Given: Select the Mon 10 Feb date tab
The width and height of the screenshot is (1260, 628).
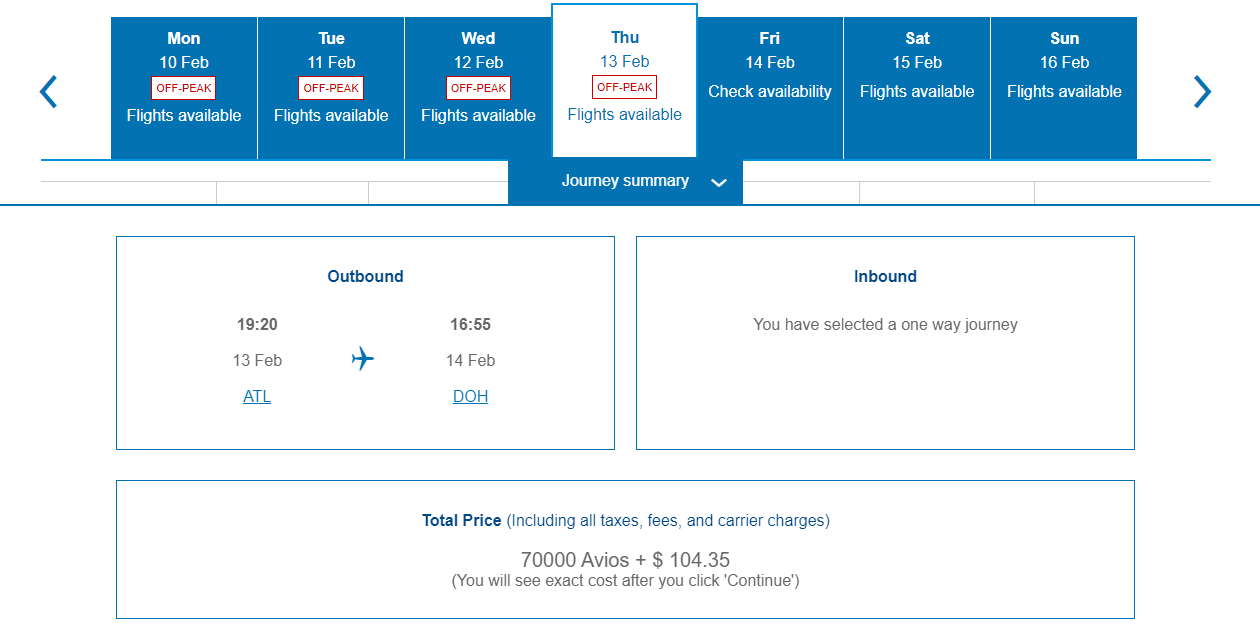Looking at the screenshot, I should (183, 60).
